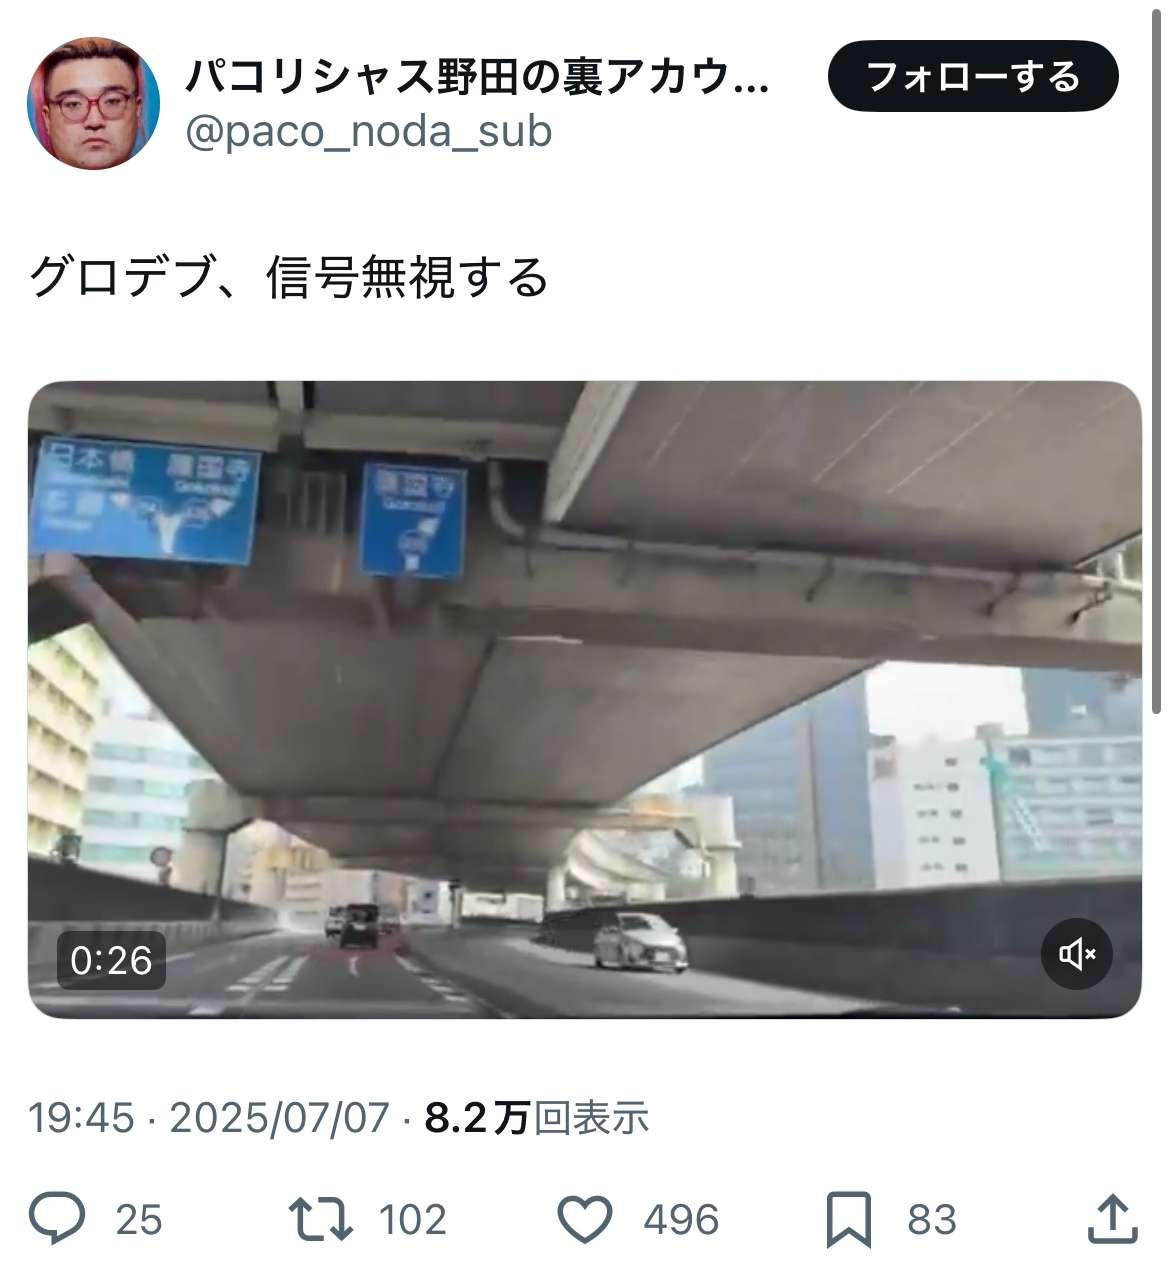View the 8.2万 回表示 view count

tap(537, 1117)
